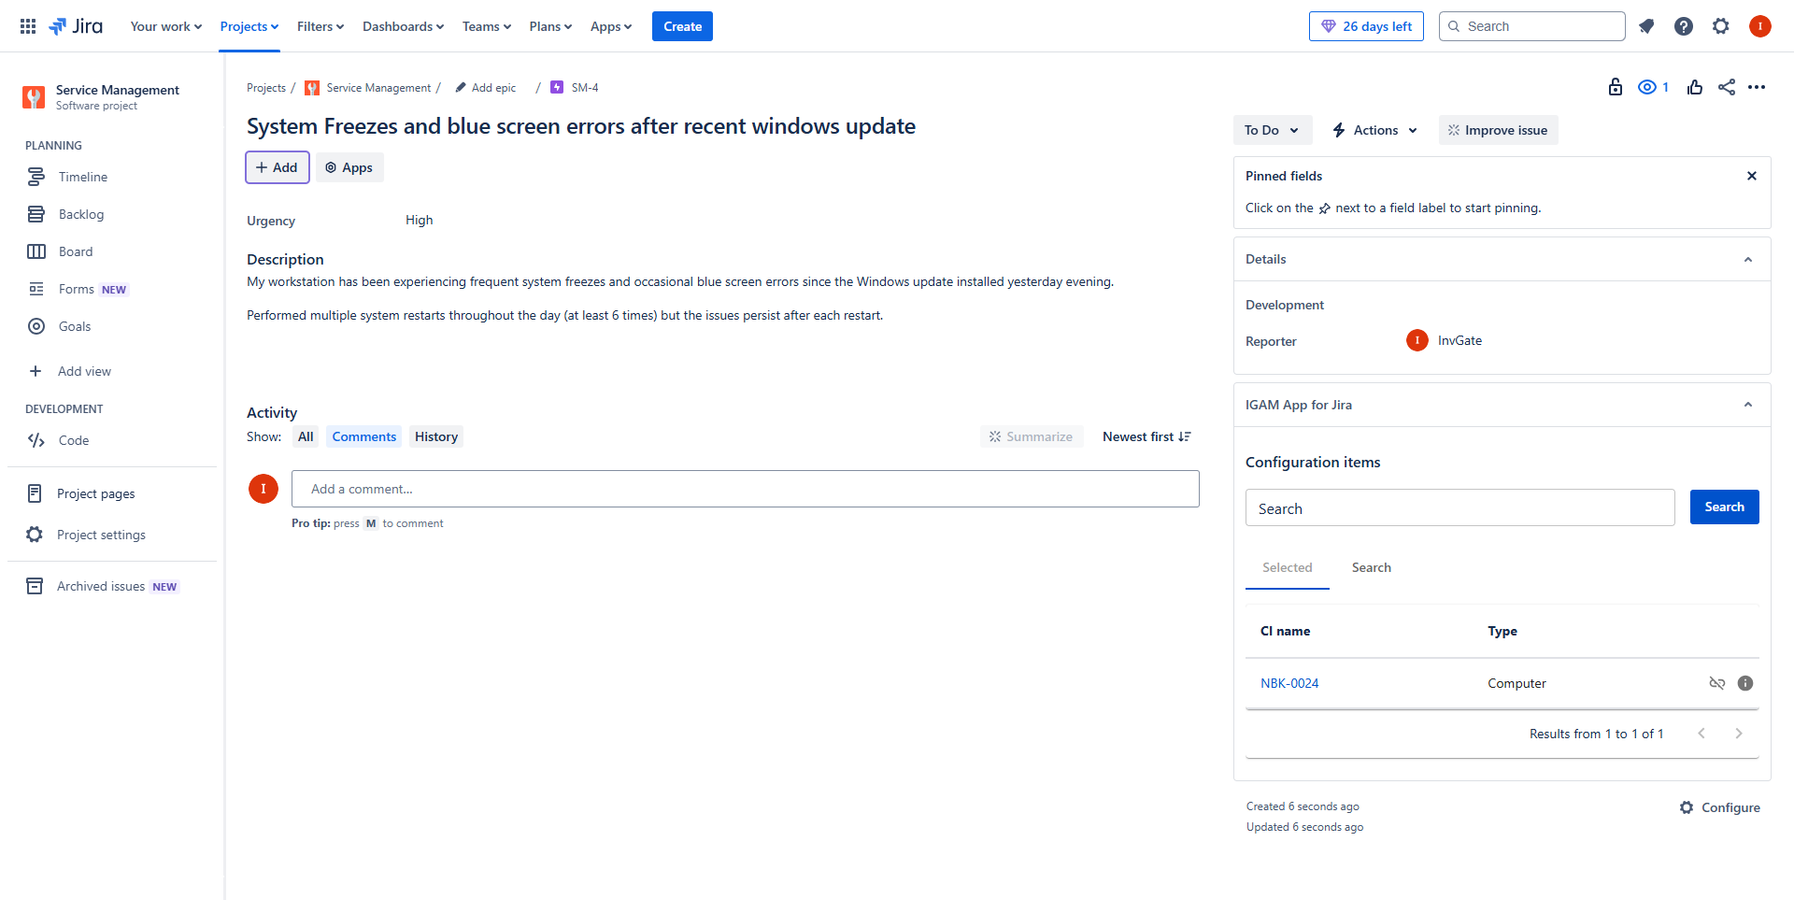This screenshot has width=1794, height=900.
Task: Click the Add button under title
Action: (277, 167)
